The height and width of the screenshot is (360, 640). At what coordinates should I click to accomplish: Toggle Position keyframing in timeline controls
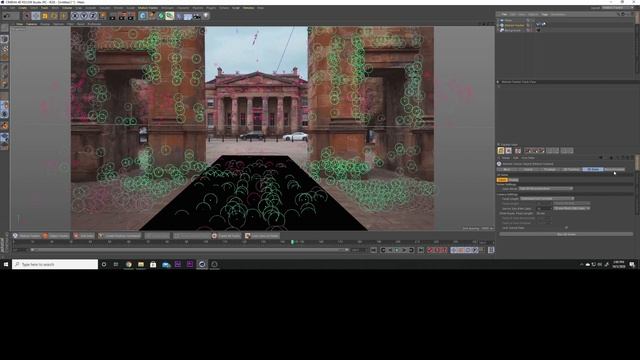(x=453, y=250)
